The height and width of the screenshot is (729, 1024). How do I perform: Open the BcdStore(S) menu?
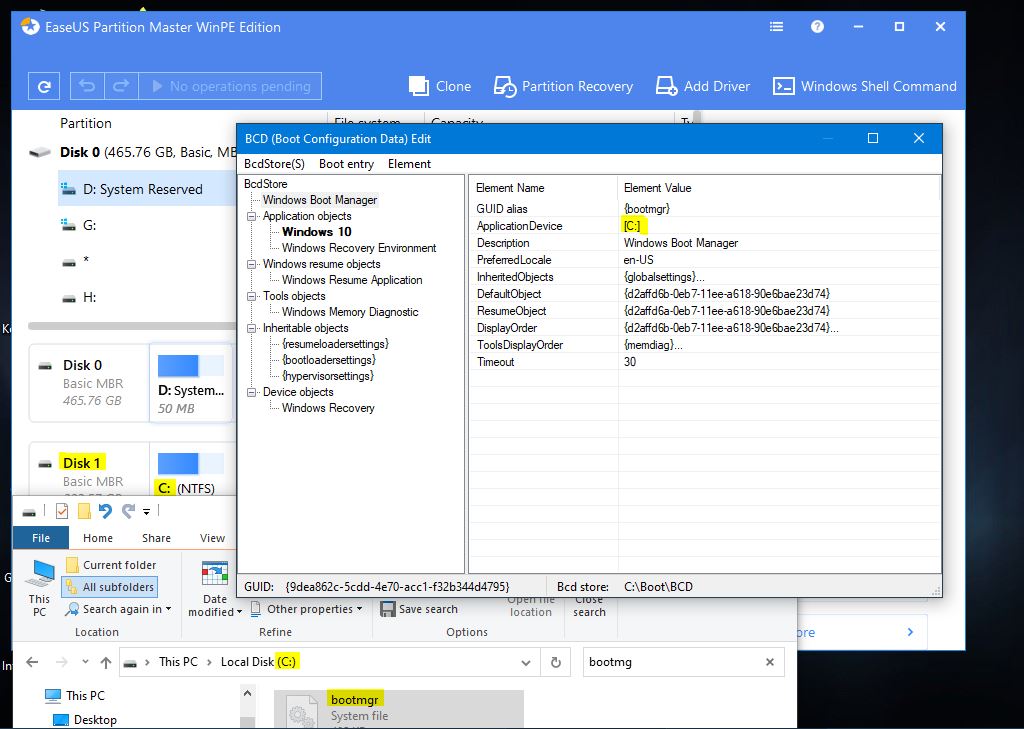274,164
